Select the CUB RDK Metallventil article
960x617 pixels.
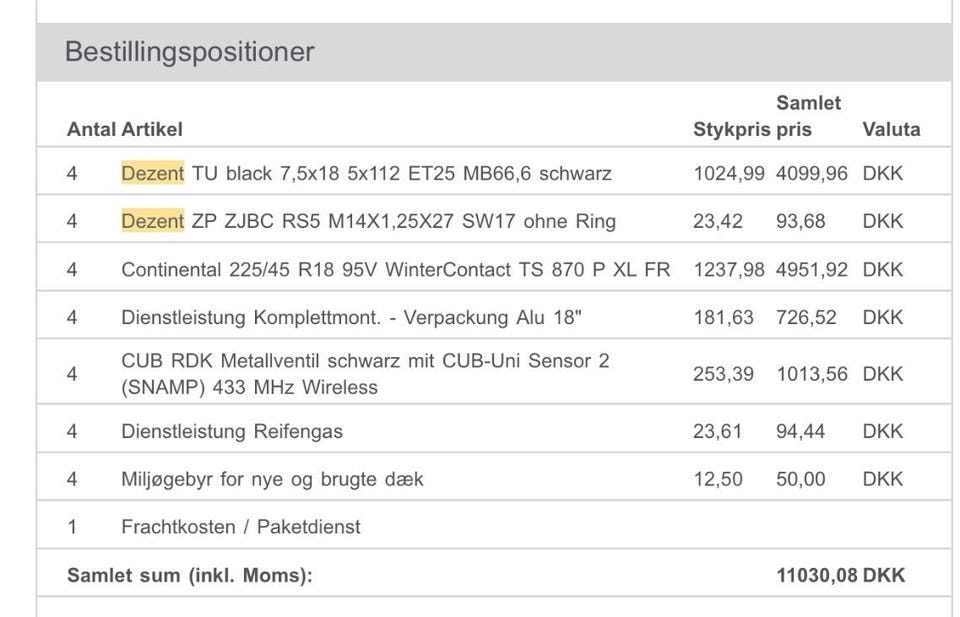coord(365,373)
